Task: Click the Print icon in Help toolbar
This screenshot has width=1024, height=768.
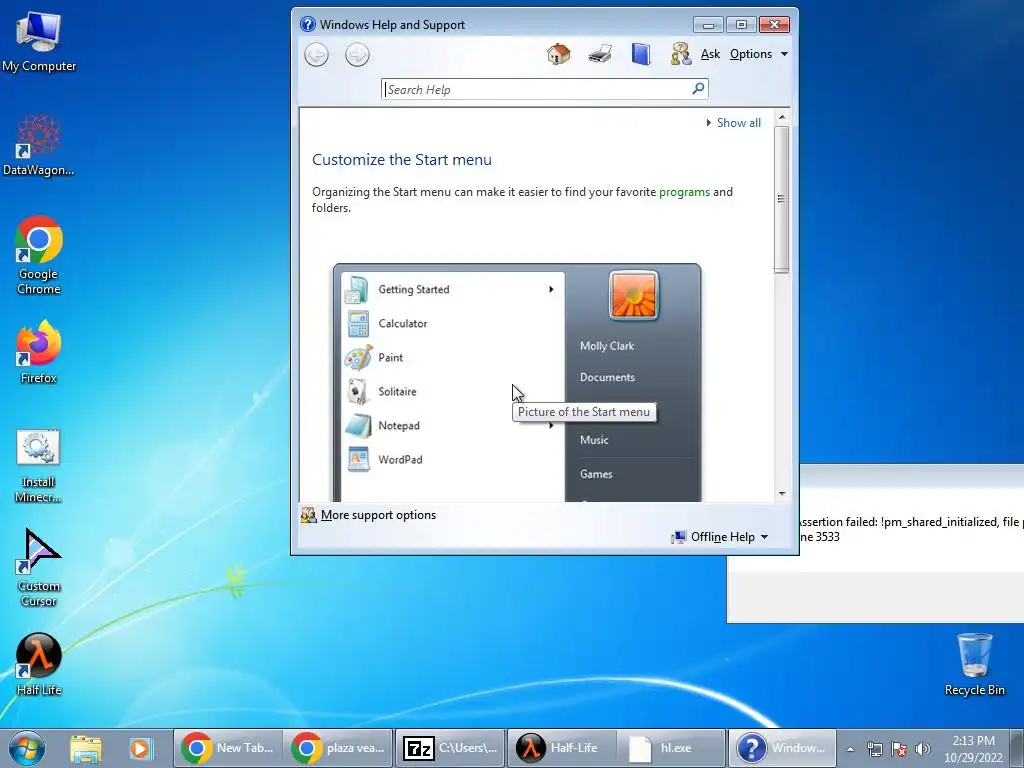Action: pos(600,54)
